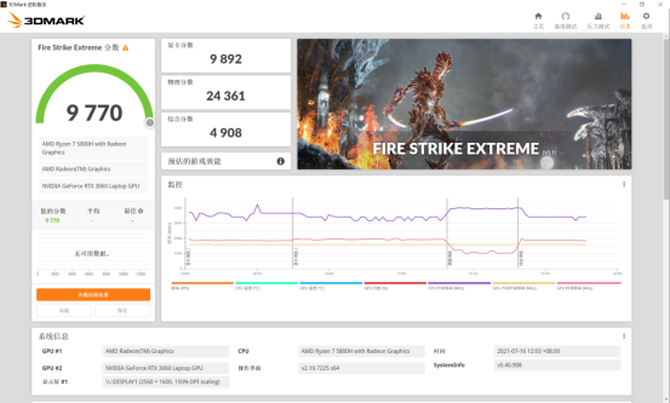Open the three-dot menu of the Monitoring panel
The image size is (670, 403).
[x=624, y=184]
